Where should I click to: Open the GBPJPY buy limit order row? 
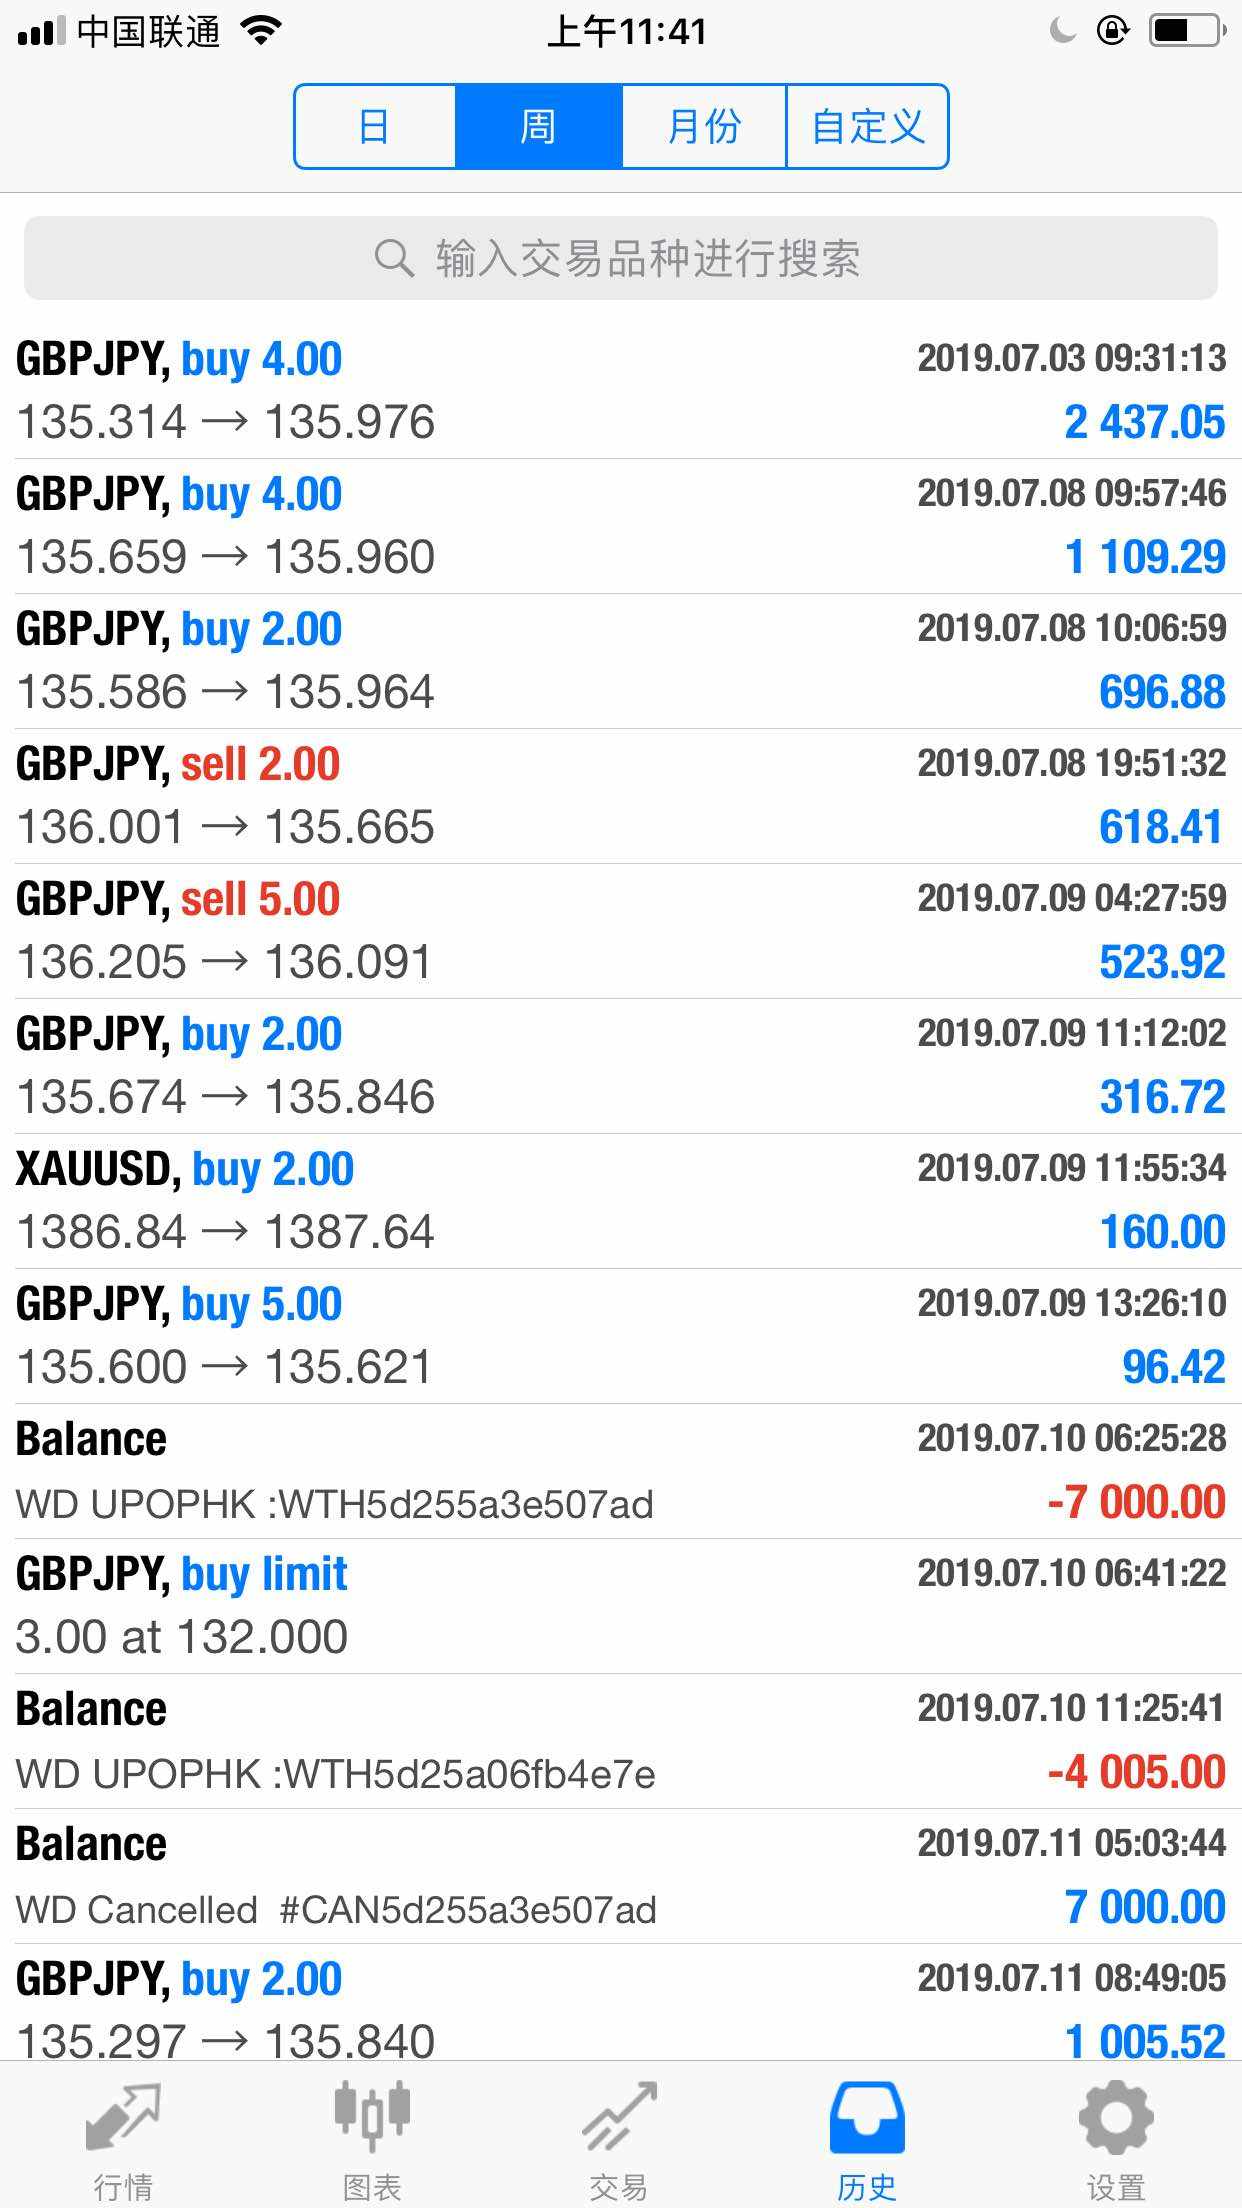pyautogui.click(x=621, y=1606)
